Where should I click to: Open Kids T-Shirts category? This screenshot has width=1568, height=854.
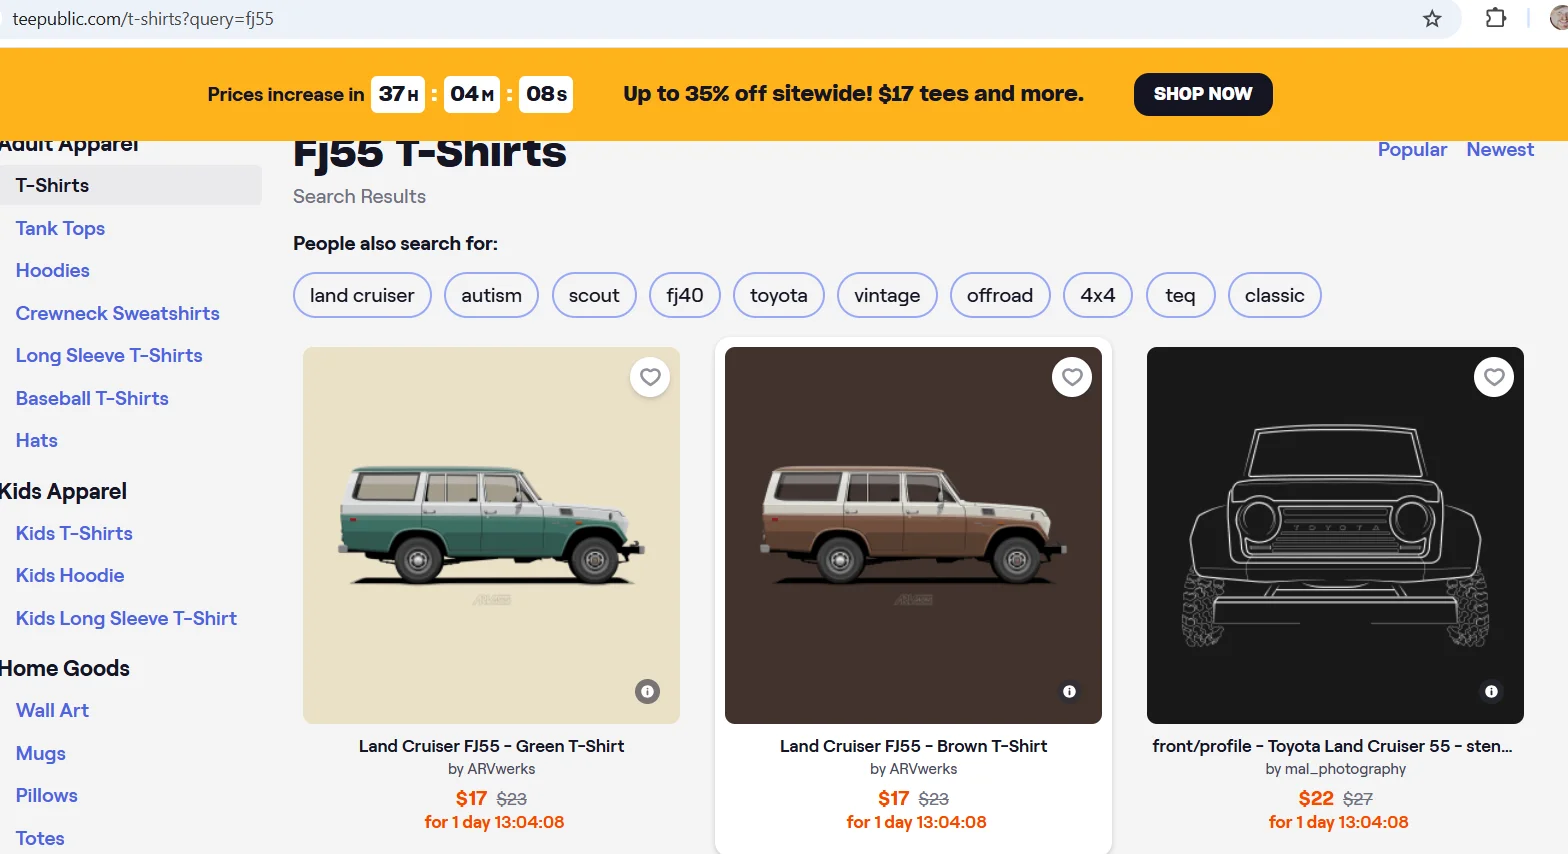point(74,533)
